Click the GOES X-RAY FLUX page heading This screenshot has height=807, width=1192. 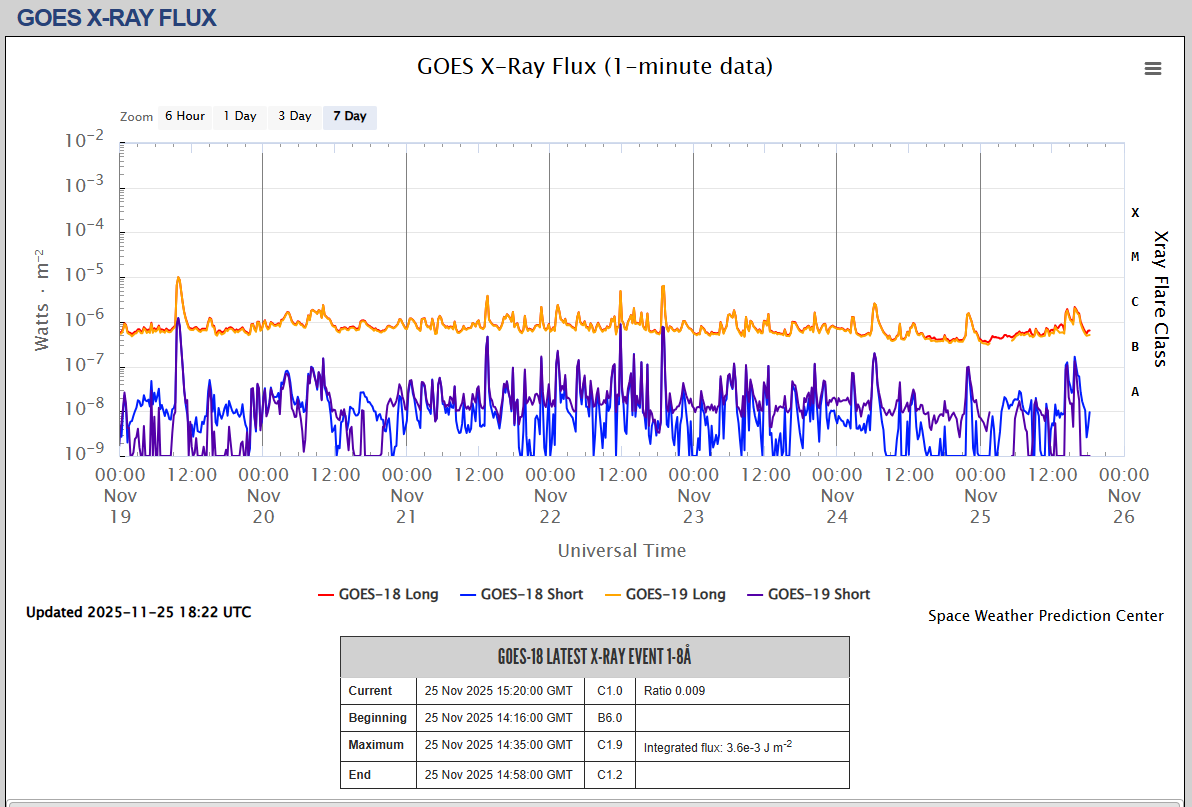(117, 17)
